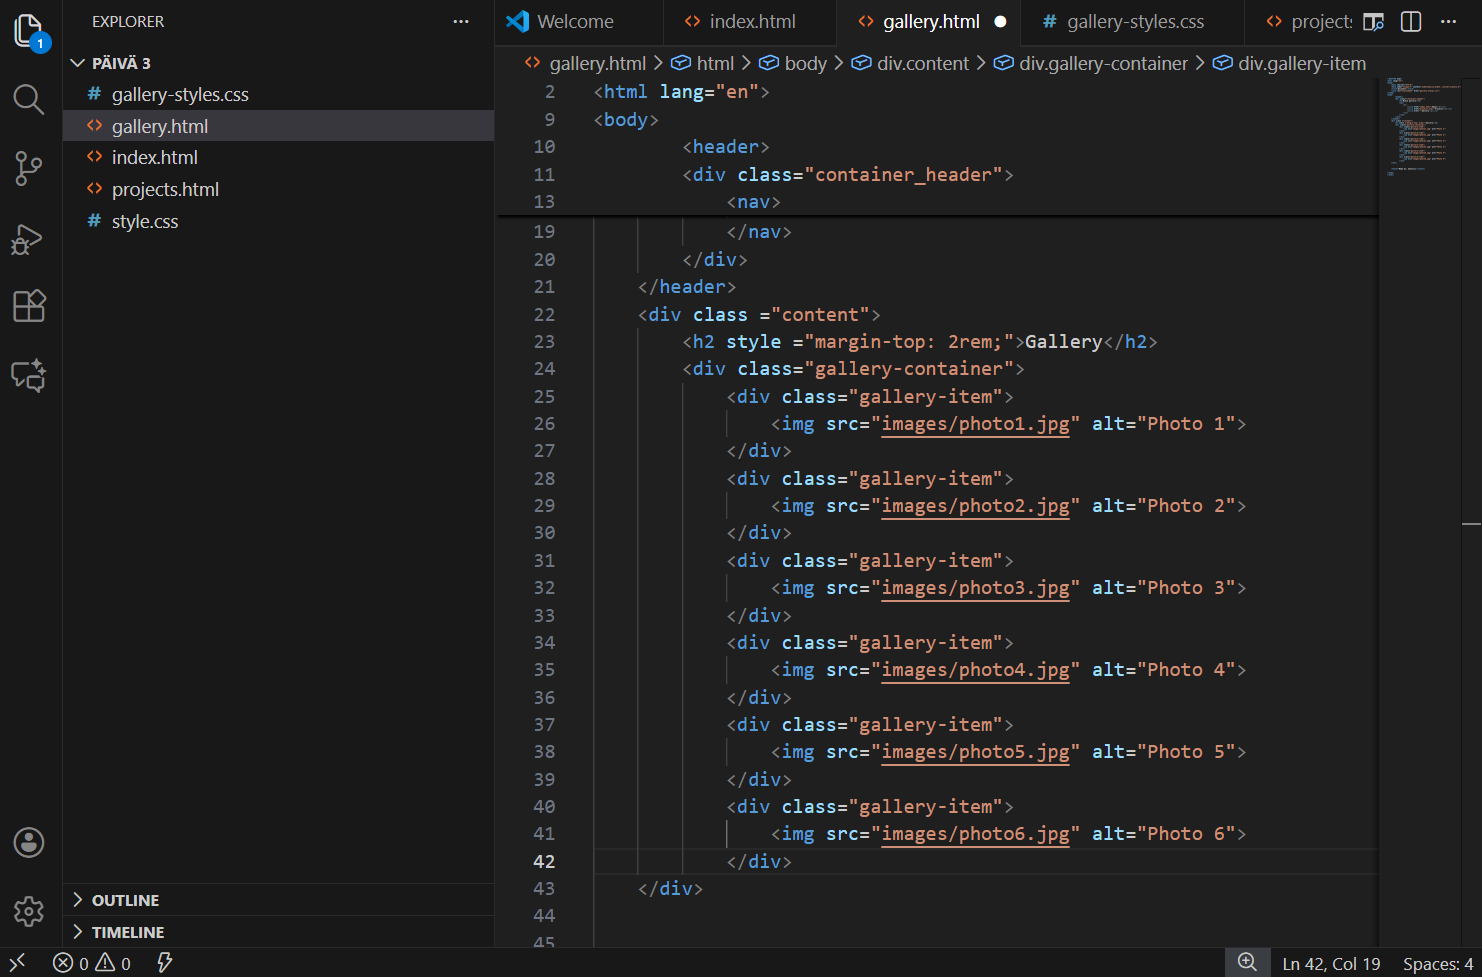Open style.css from the Explorer

pyautogui.click(x=143, y=221)
